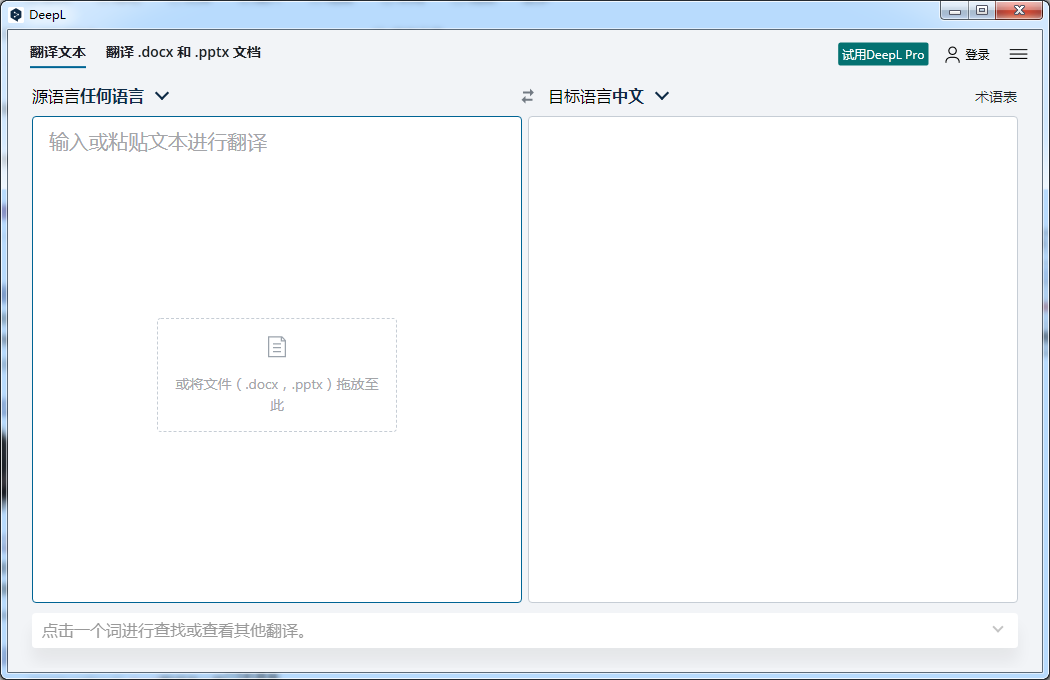Click the 试用DeepL Pro button
Screen dimensions: 1050x680
tap(883, 54)
